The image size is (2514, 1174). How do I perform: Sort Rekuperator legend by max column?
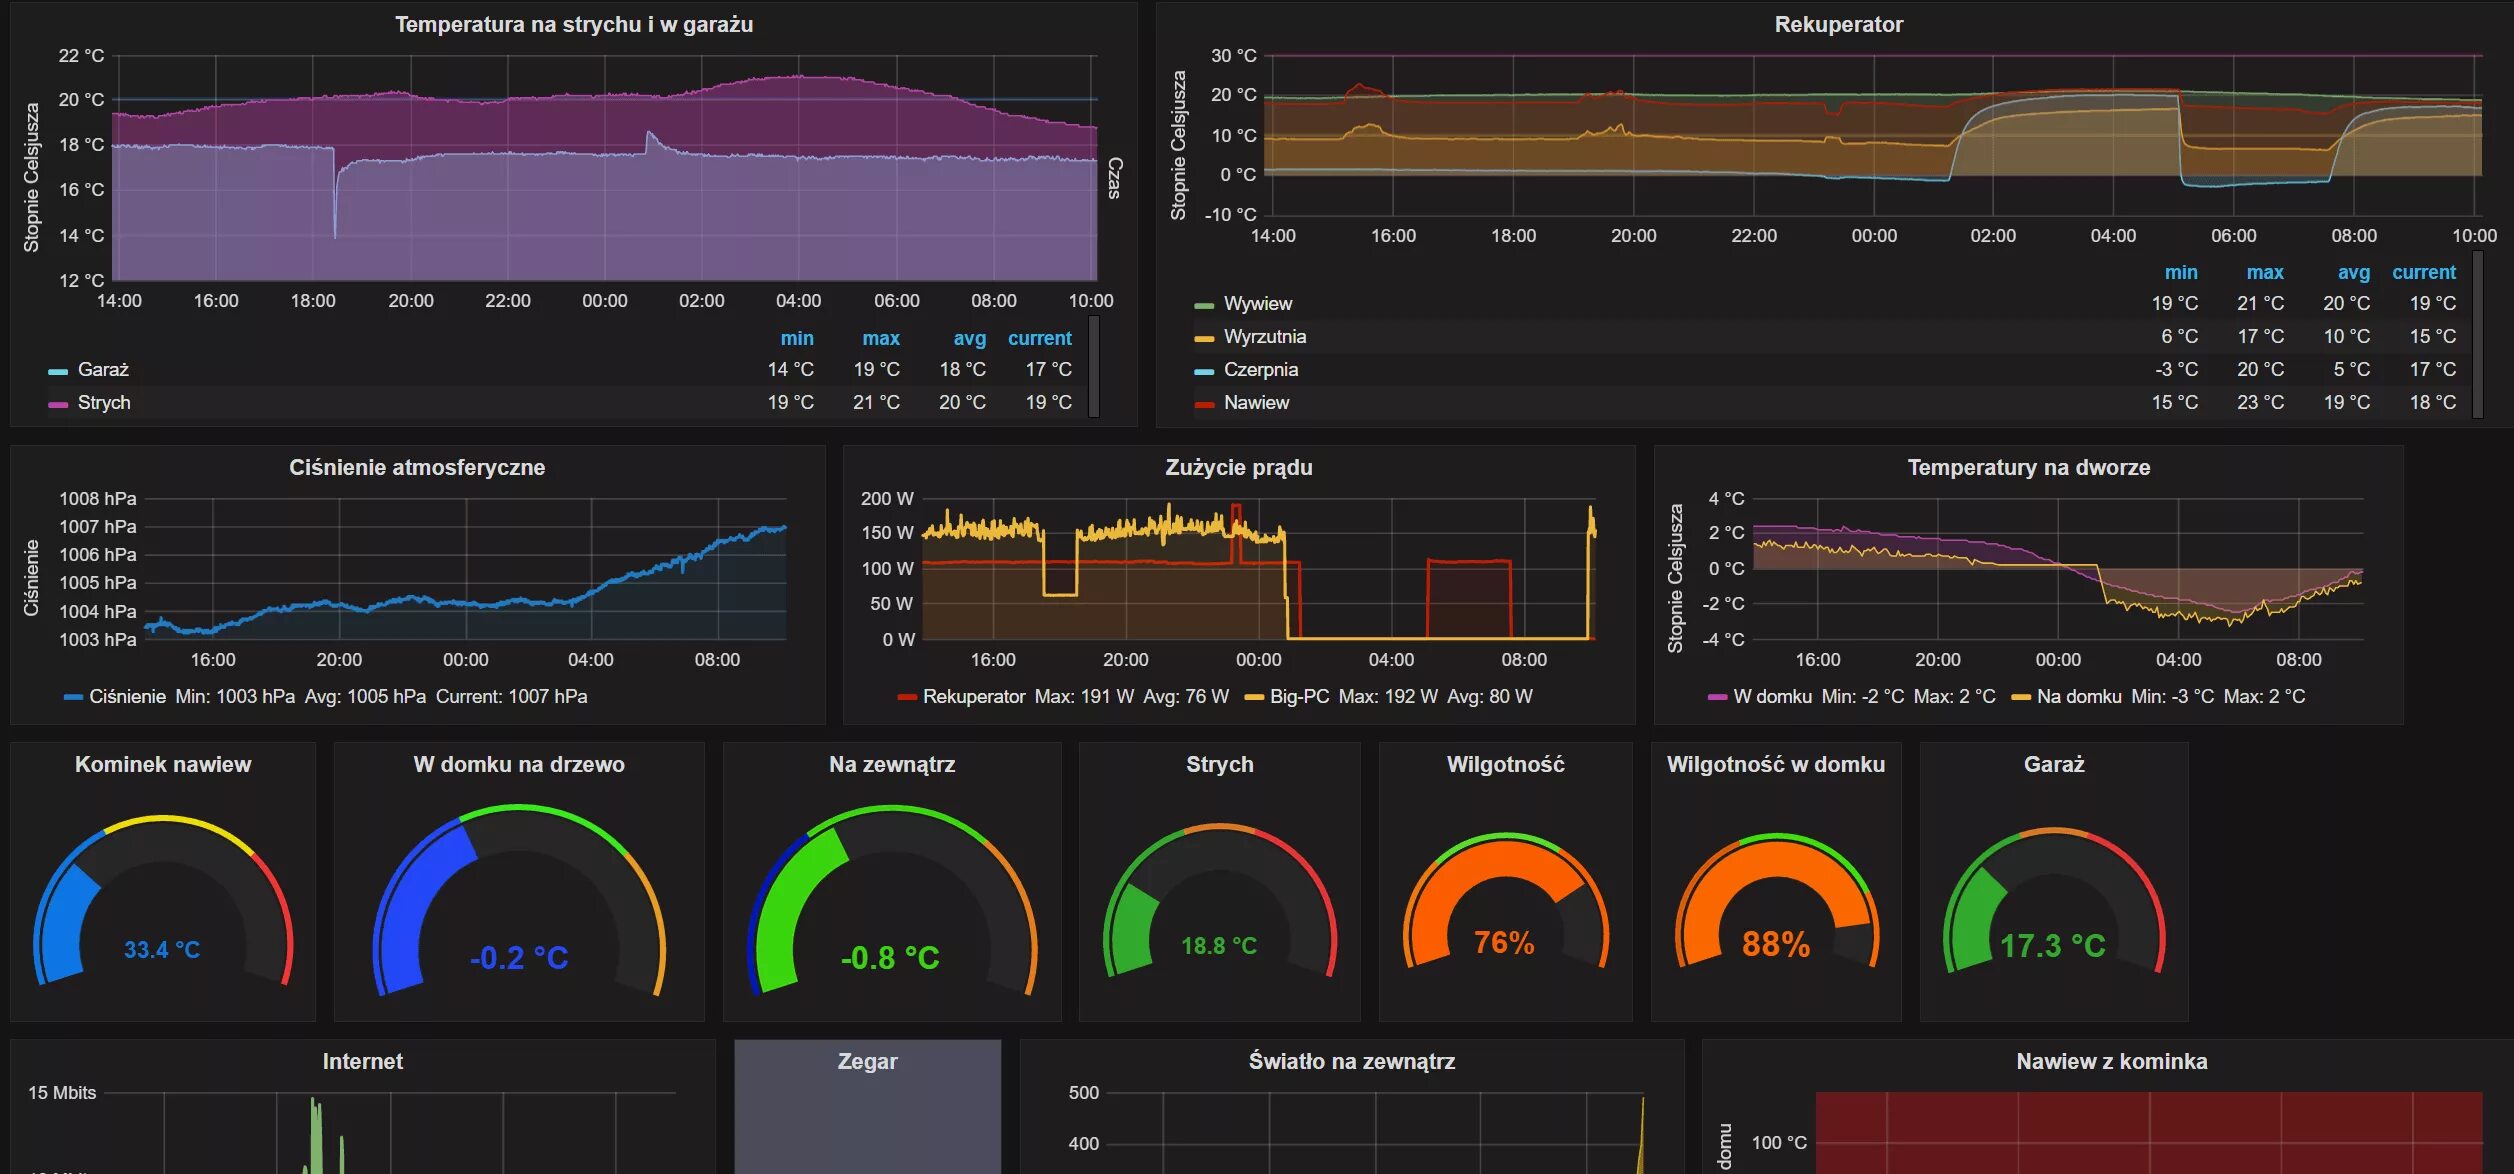tap(2264, 273)
